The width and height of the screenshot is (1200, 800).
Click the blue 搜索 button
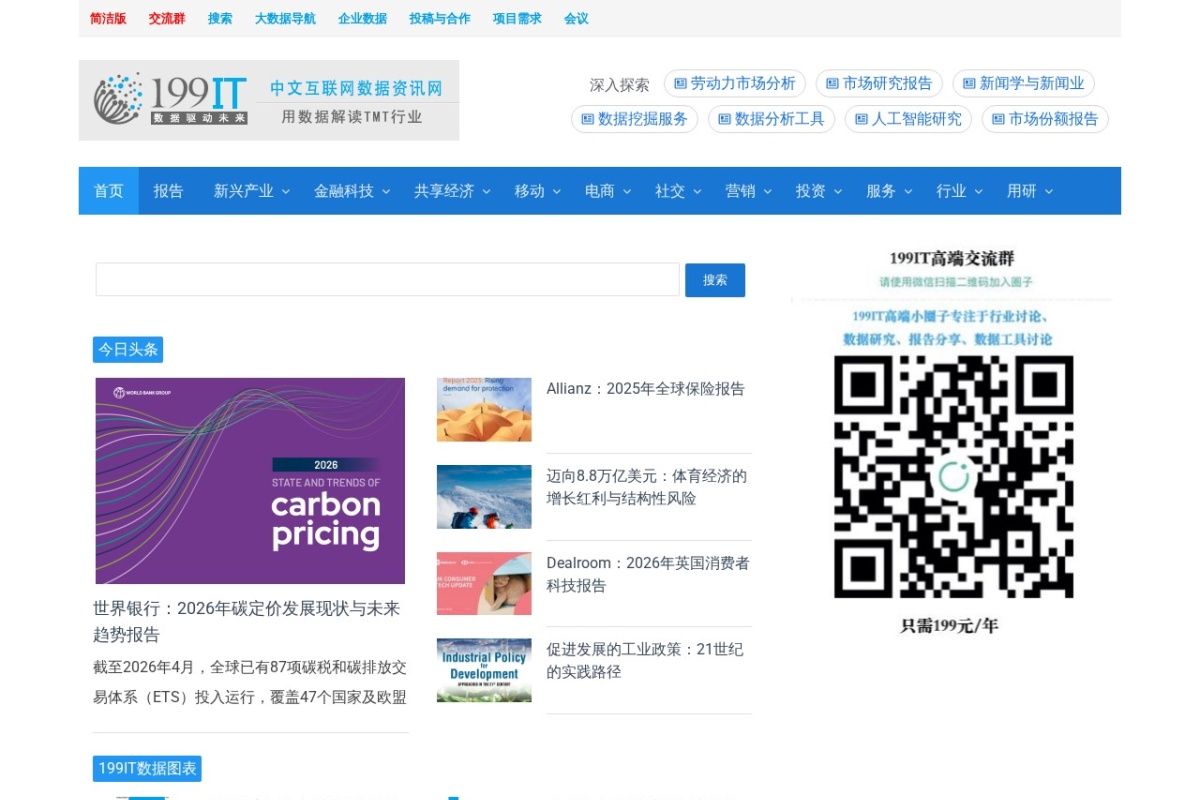click(x=715, y=280)
